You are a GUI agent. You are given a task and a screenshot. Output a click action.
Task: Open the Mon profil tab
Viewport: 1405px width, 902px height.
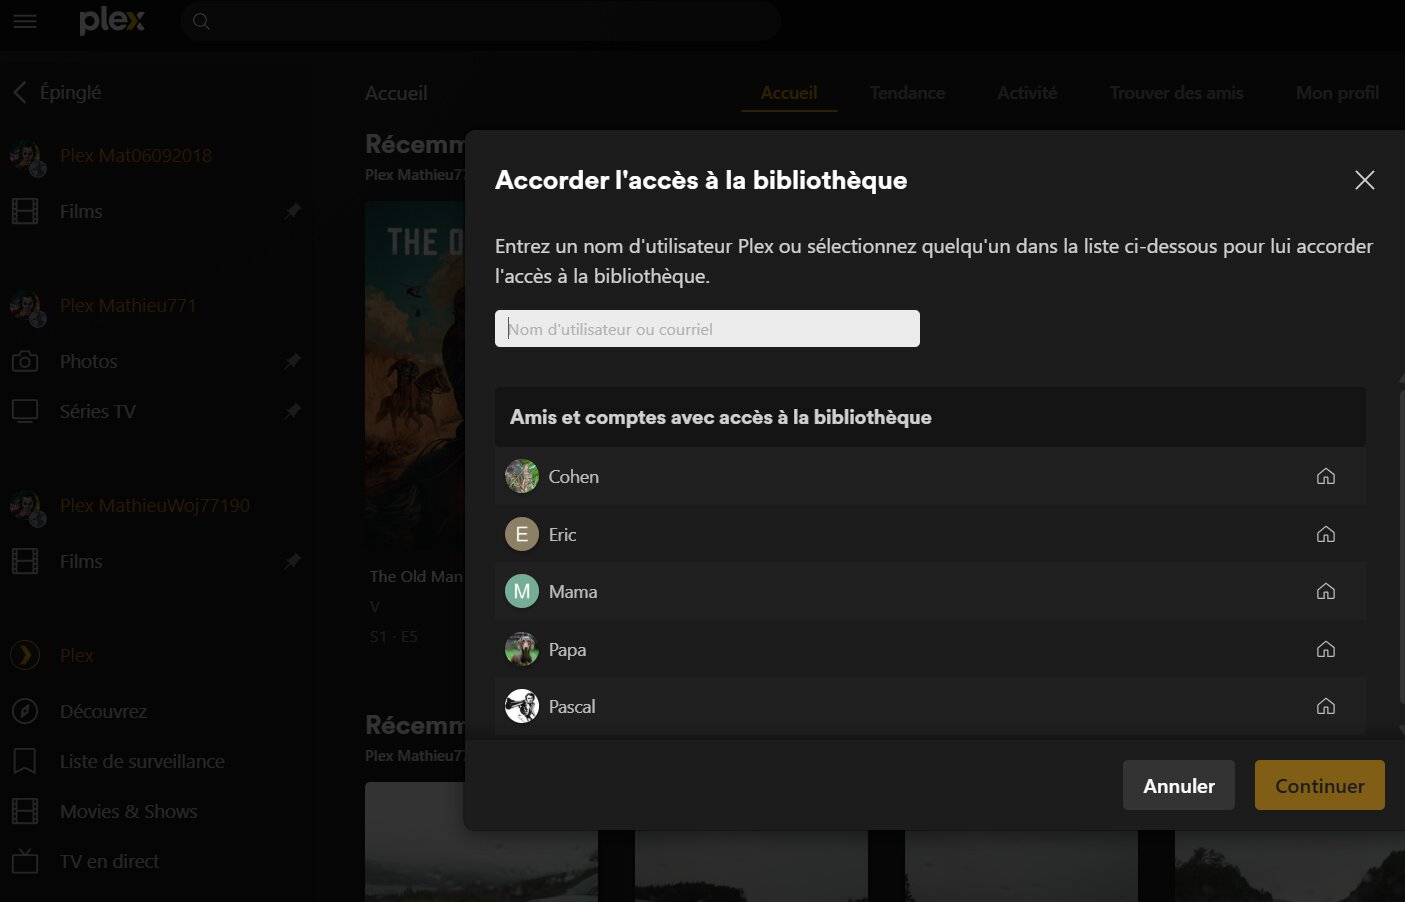point(1337,92)
